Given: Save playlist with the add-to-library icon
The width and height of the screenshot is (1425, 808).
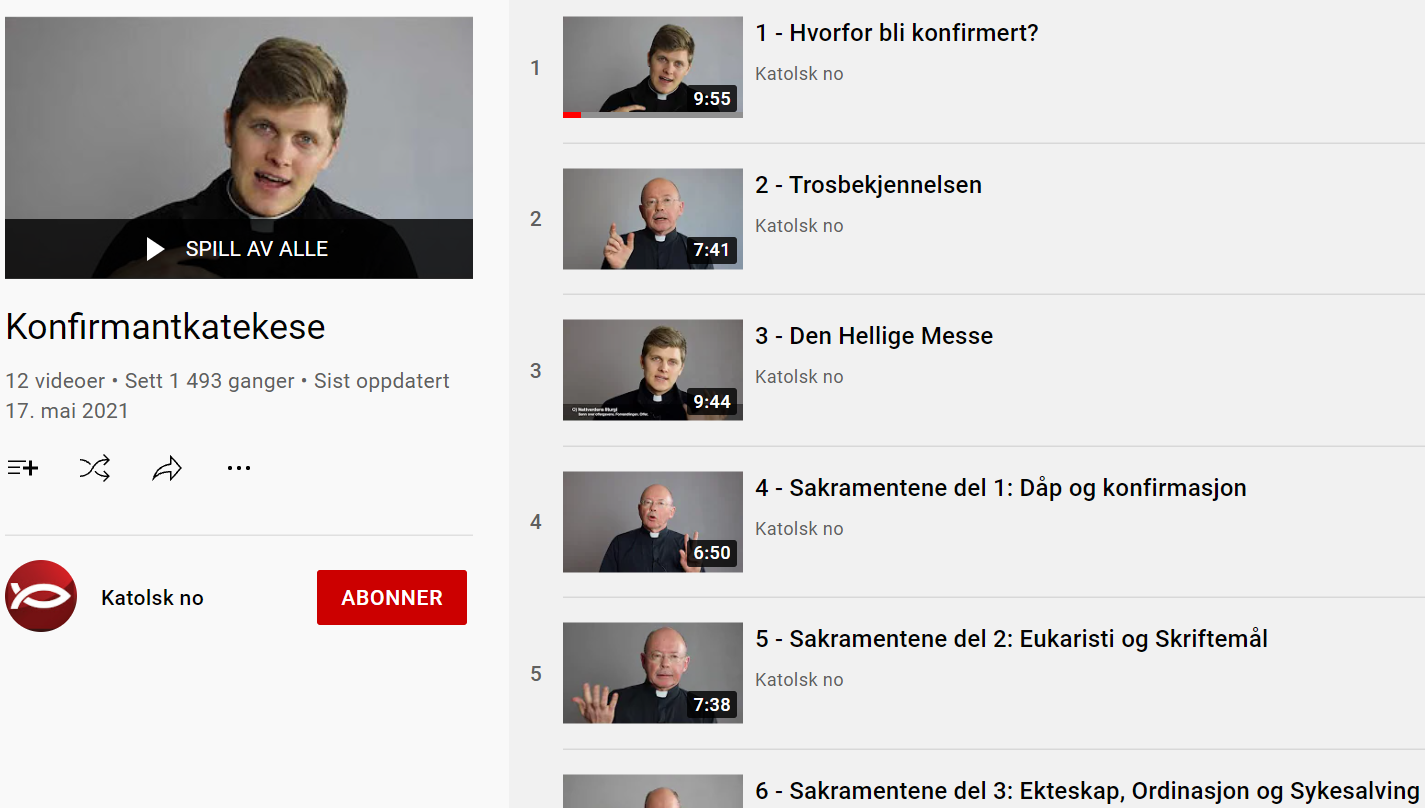Looking at the screenshot, I should 23,468.
